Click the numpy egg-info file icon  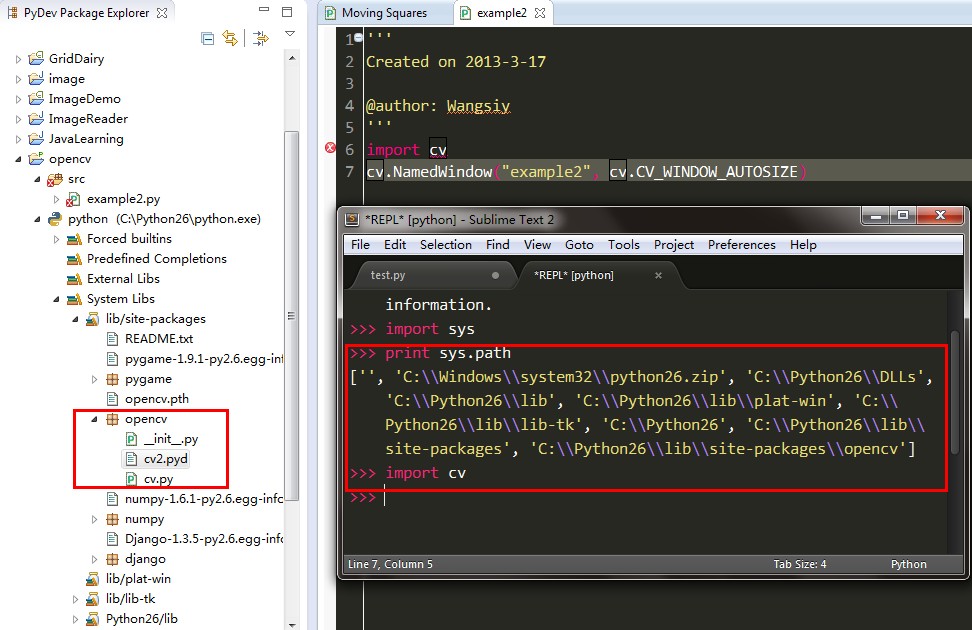tap(110, 498)
